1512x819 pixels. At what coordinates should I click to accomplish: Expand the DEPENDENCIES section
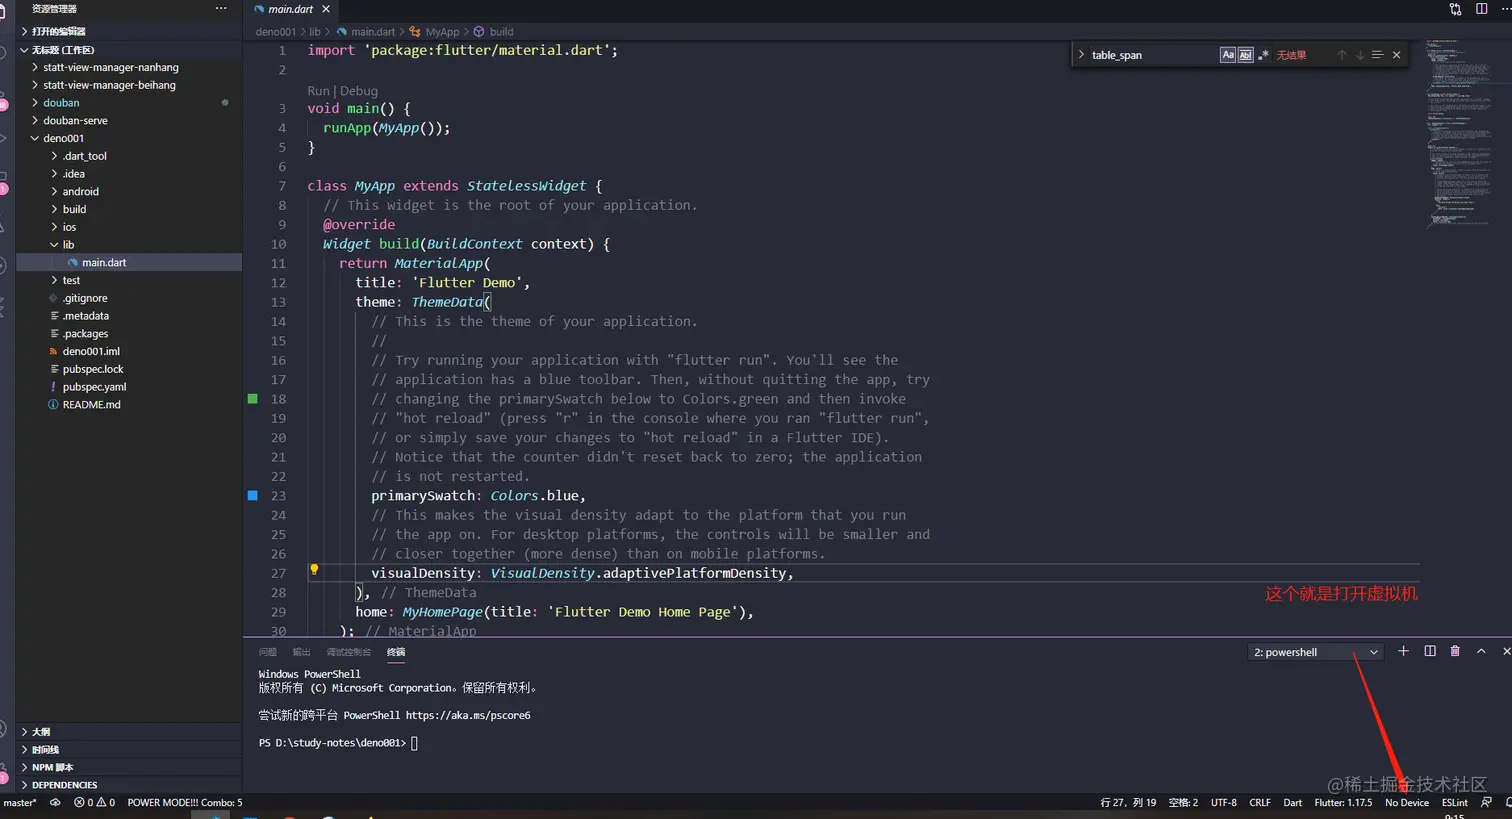point(129,785)
